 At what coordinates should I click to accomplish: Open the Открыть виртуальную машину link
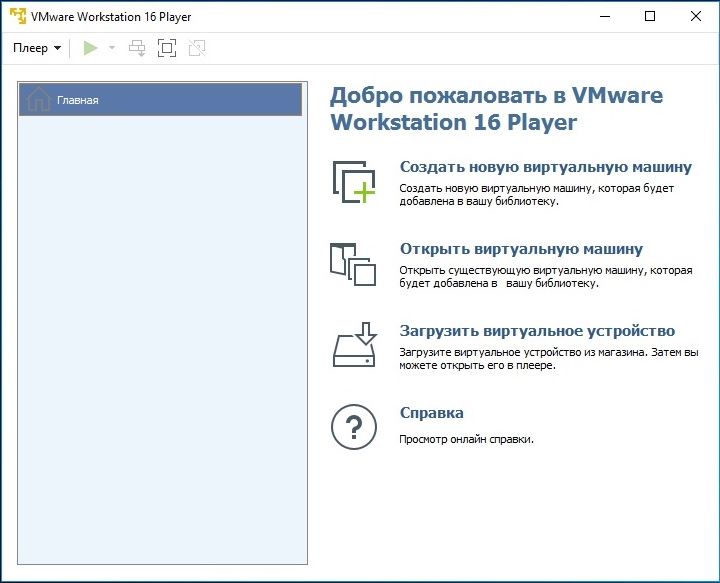521,249
